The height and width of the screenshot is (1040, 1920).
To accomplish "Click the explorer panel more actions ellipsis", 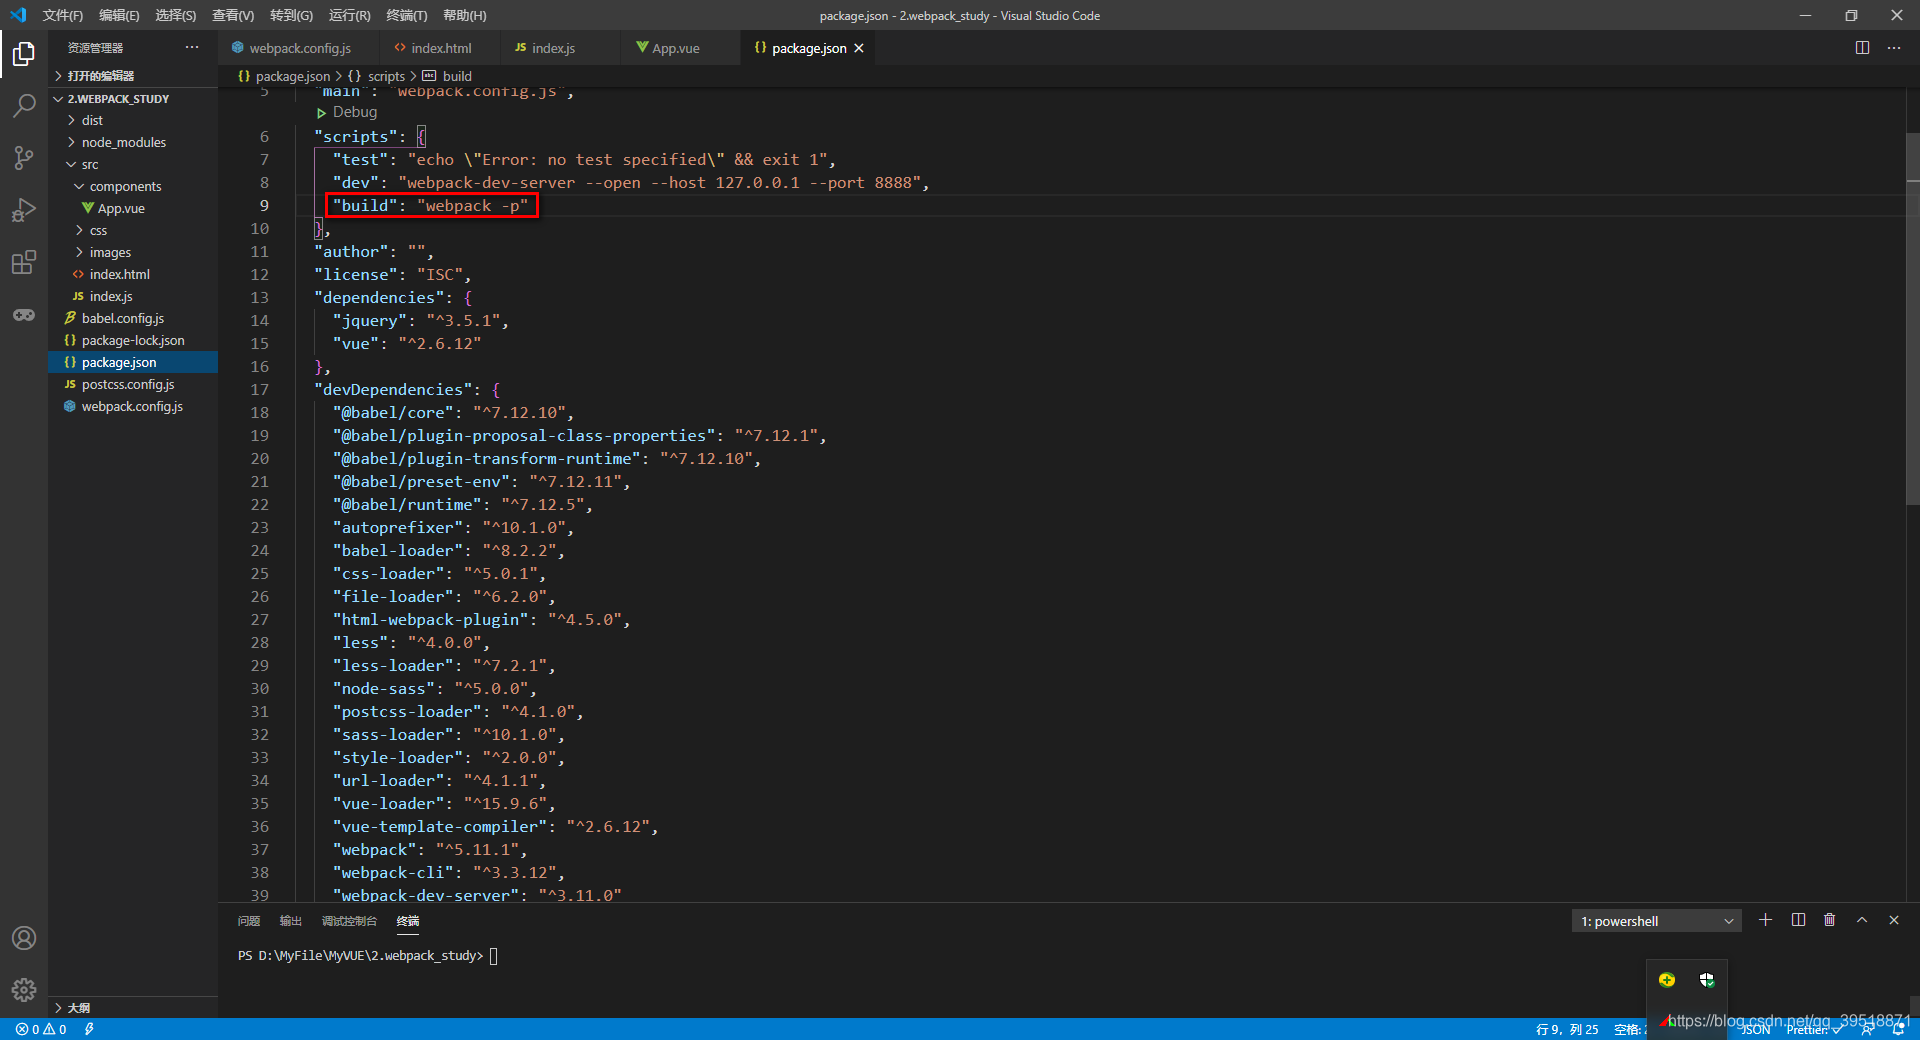I will pos(192,47).
